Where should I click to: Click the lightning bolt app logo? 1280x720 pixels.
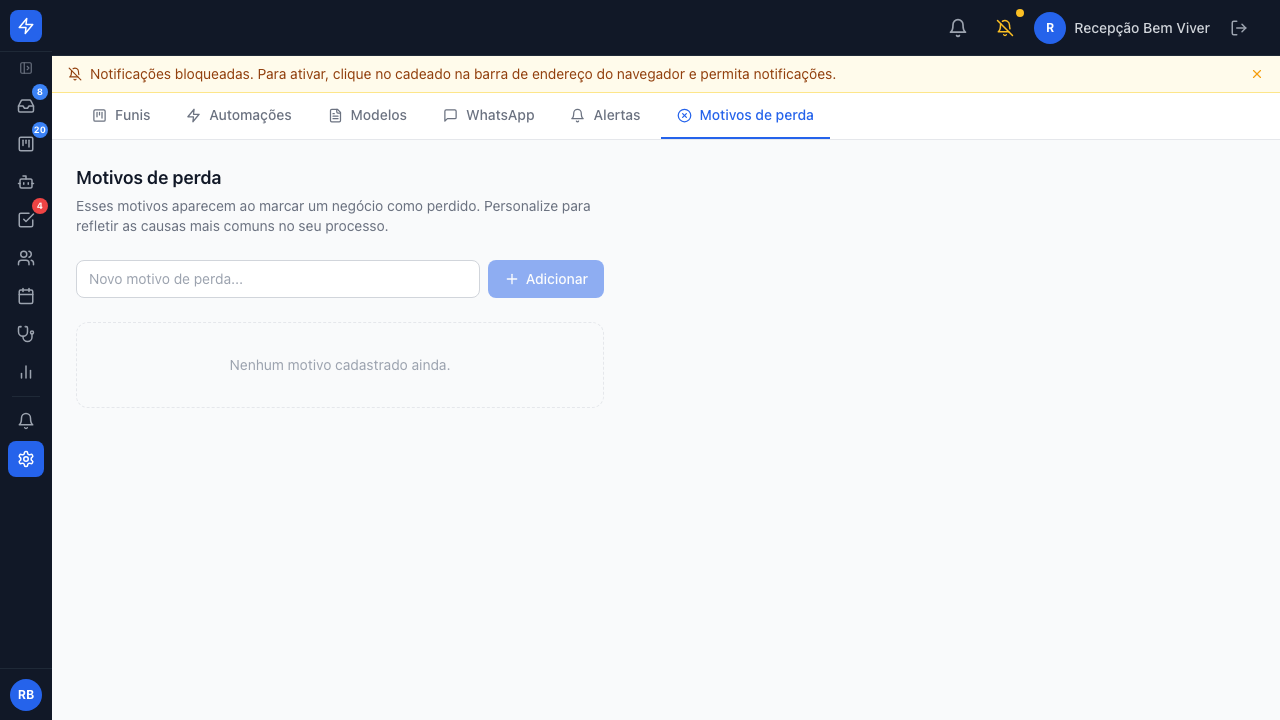point(26,26)
